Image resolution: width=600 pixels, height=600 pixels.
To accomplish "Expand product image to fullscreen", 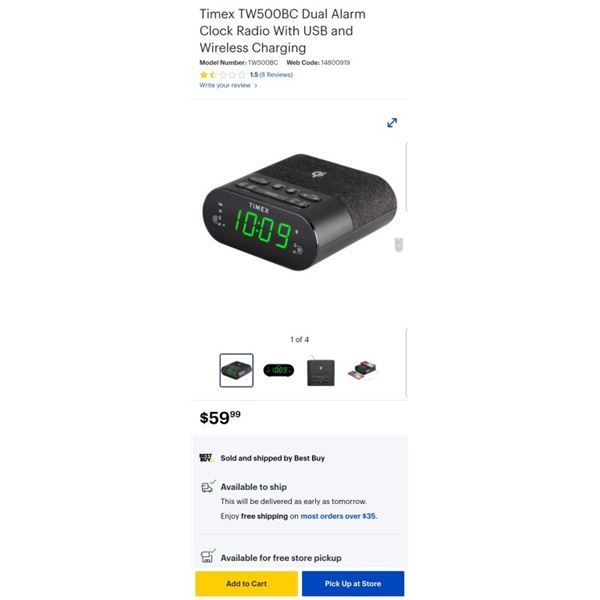I will click(392, 123).
